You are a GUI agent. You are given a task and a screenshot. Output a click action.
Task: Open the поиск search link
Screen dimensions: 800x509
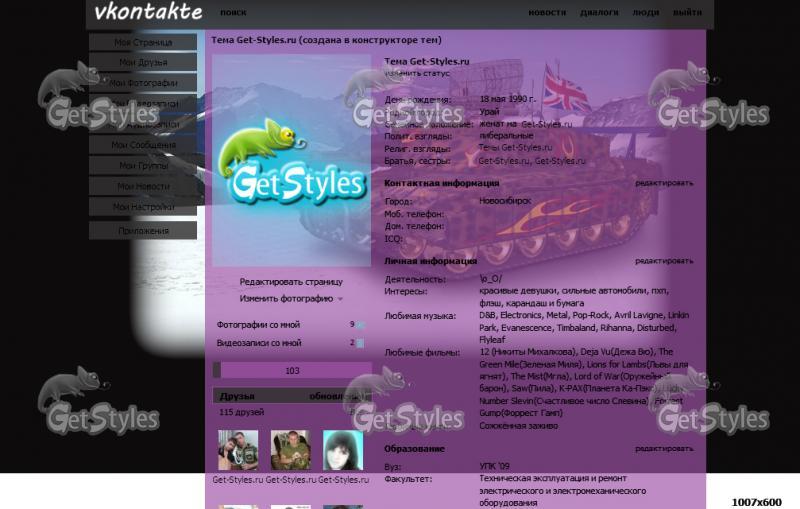point(233,12)
